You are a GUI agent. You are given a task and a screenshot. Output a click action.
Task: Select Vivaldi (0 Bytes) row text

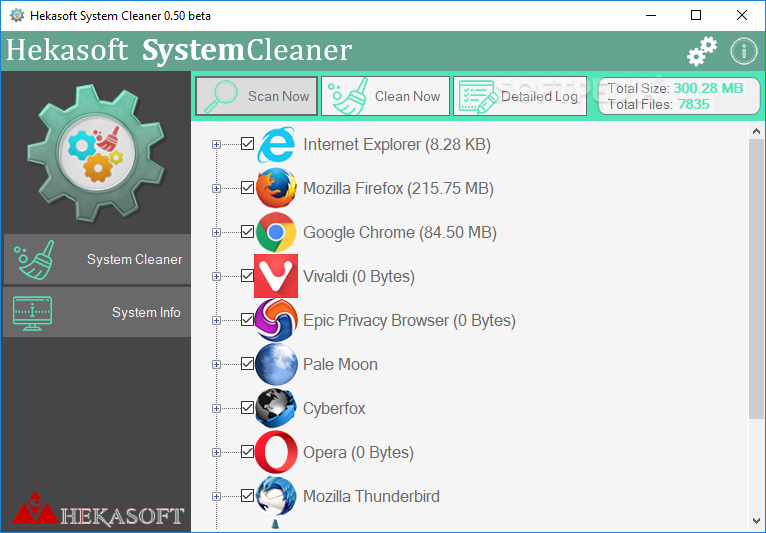[x=359, y=277]
